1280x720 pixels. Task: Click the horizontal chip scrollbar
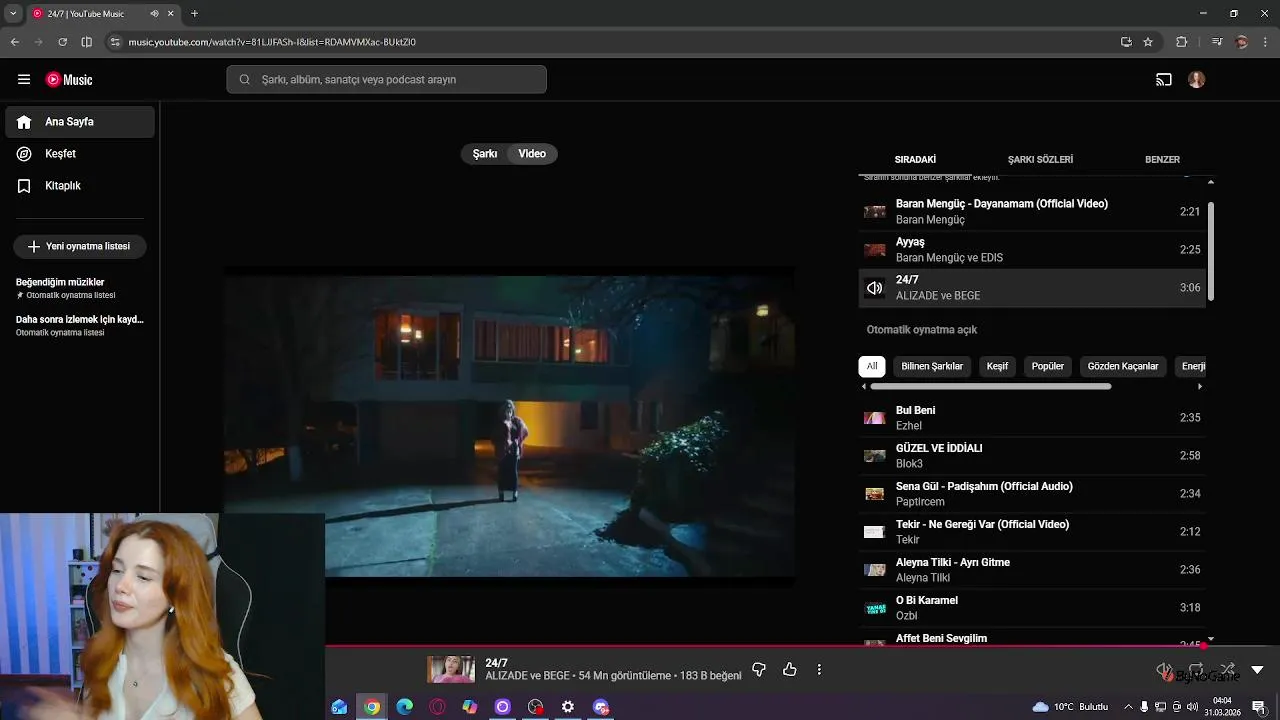click(x=991, y=386)
